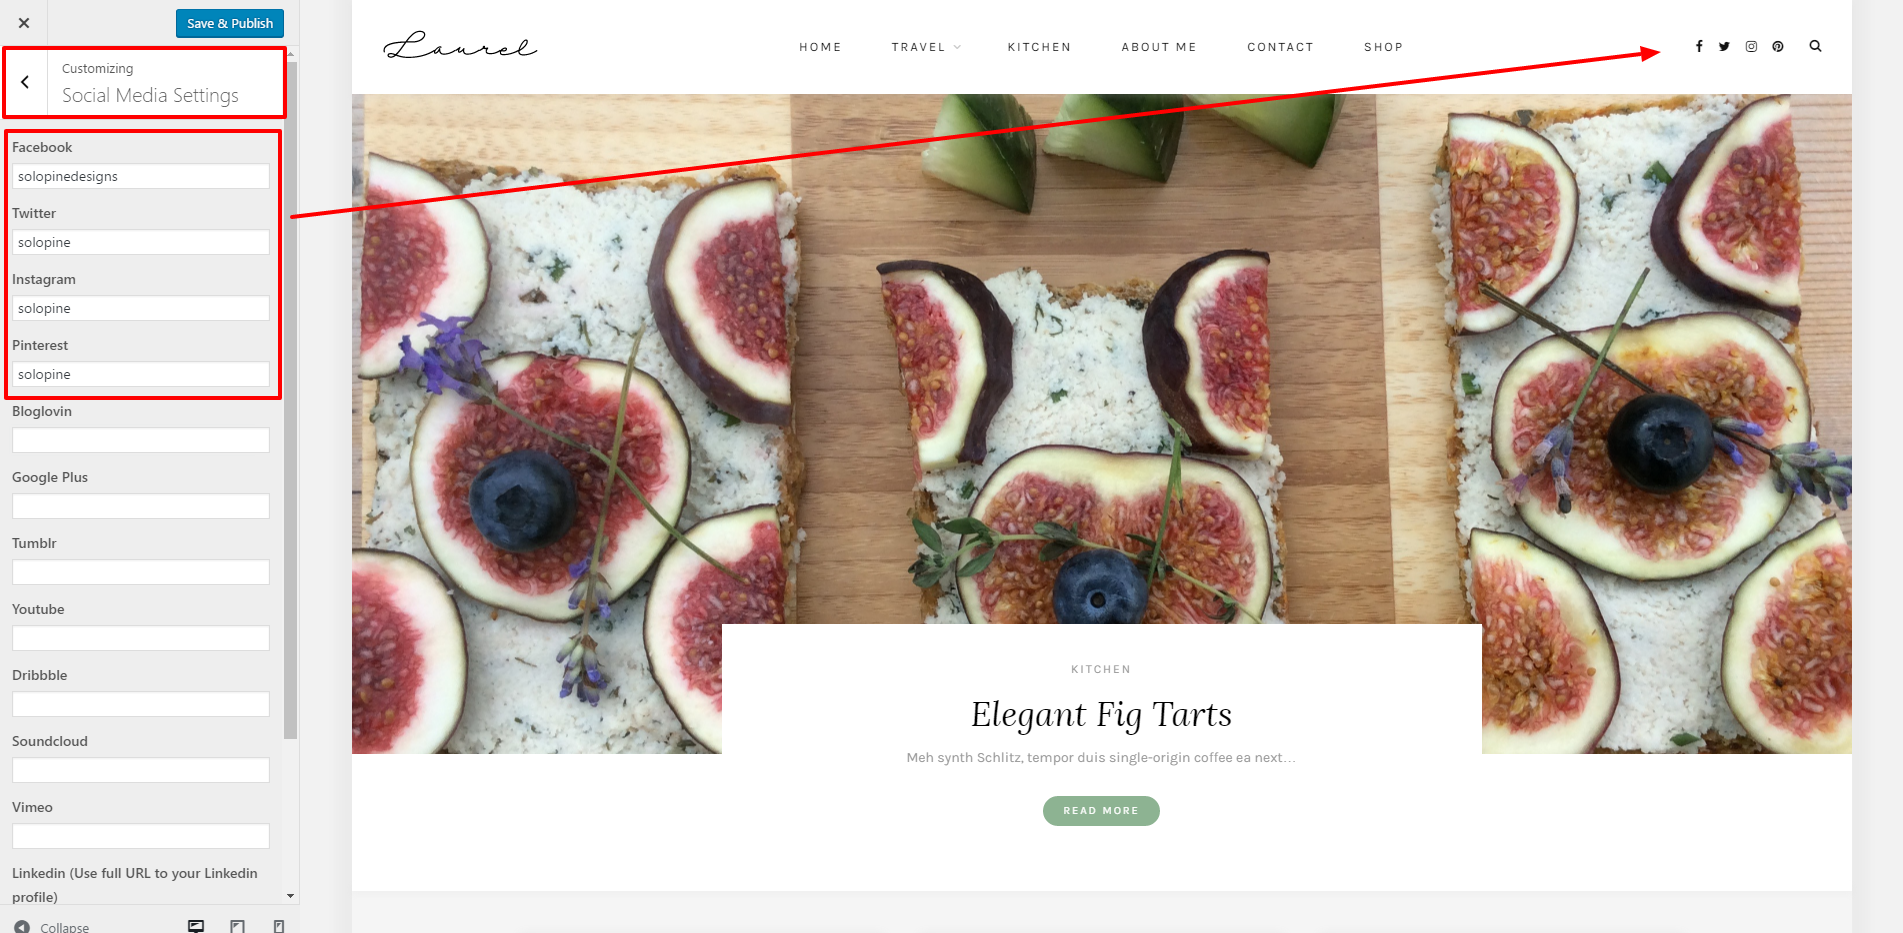1903x933 pixels.
Task: Switch to mobile preview icon
Action: coord(279,926)
